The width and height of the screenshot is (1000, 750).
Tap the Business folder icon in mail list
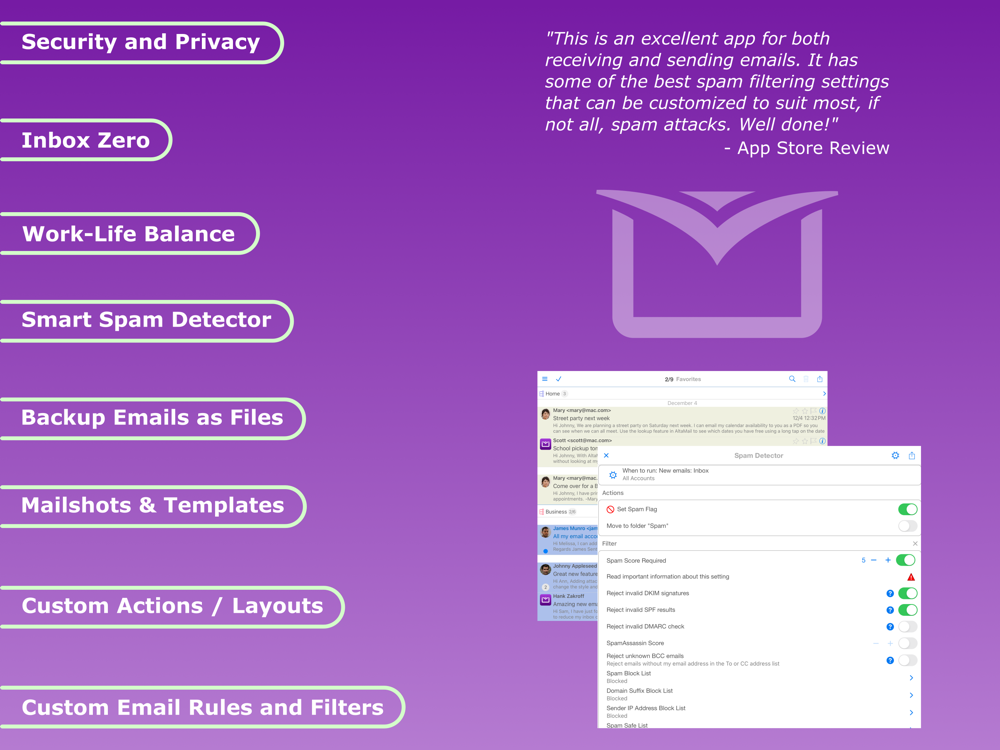point(541,511)
